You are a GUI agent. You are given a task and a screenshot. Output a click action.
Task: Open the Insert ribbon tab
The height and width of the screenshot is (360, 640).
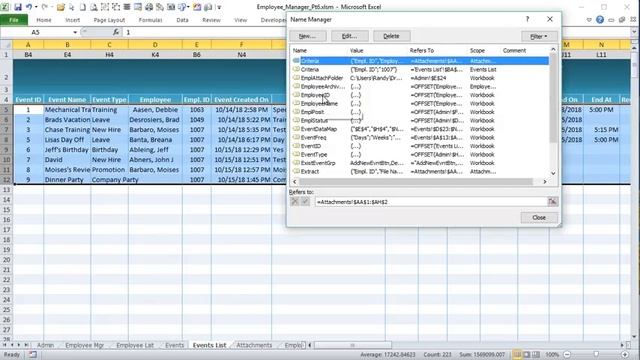tap(73, 20)
